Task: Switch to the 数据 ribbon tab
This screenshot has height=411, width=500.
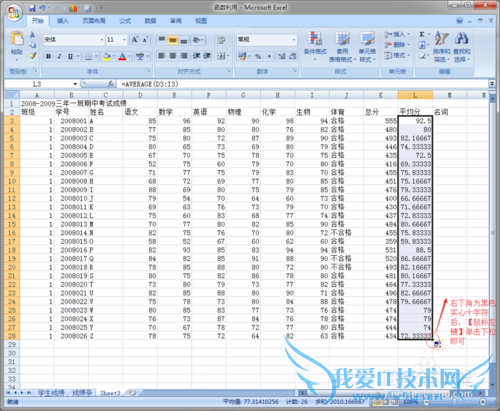Action: pos(150,21)
